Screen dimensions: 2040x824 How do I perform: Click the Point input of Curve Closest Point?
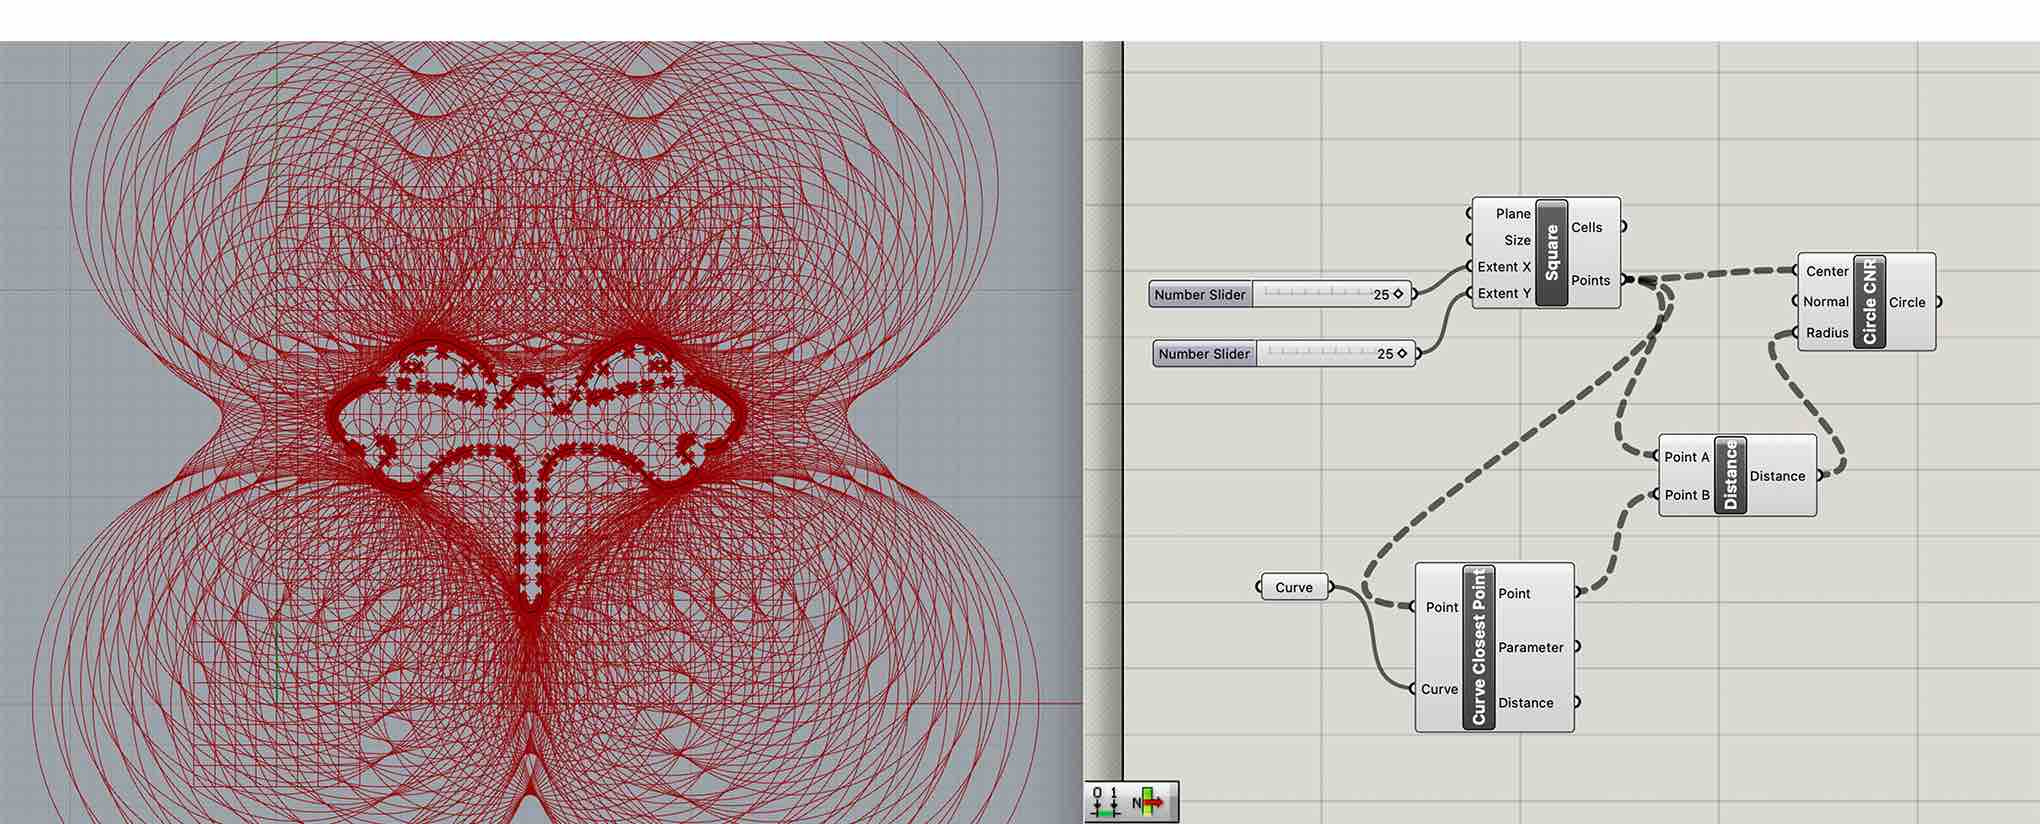1442,607
